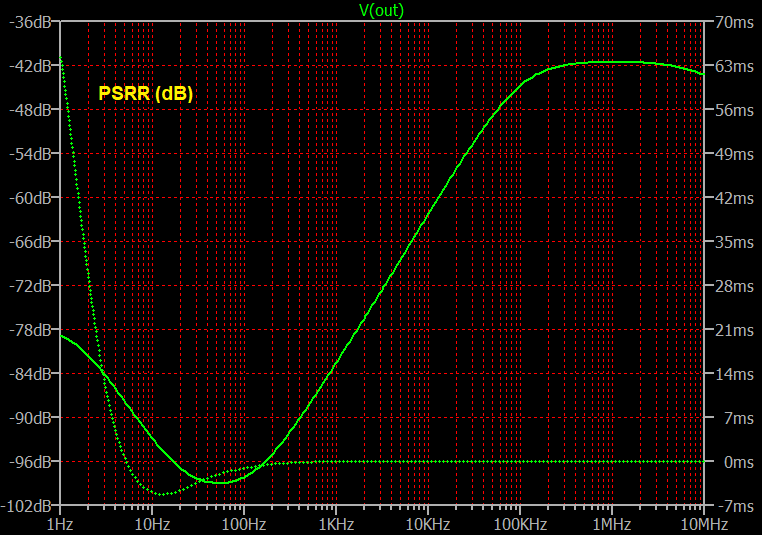The image size is (762, 535).
Task: Click the -84dB left axis label
Action: point(30,374)
